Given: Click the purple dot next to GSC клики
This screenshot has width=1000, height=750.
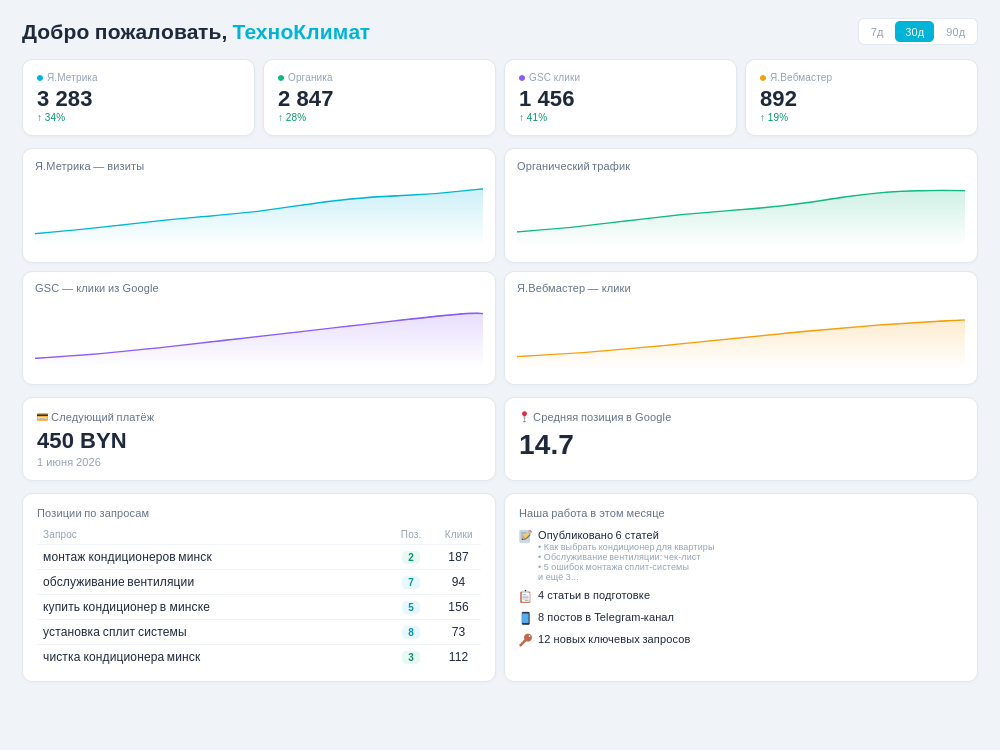Looking at the screenshot, I should tap(522, 78).
